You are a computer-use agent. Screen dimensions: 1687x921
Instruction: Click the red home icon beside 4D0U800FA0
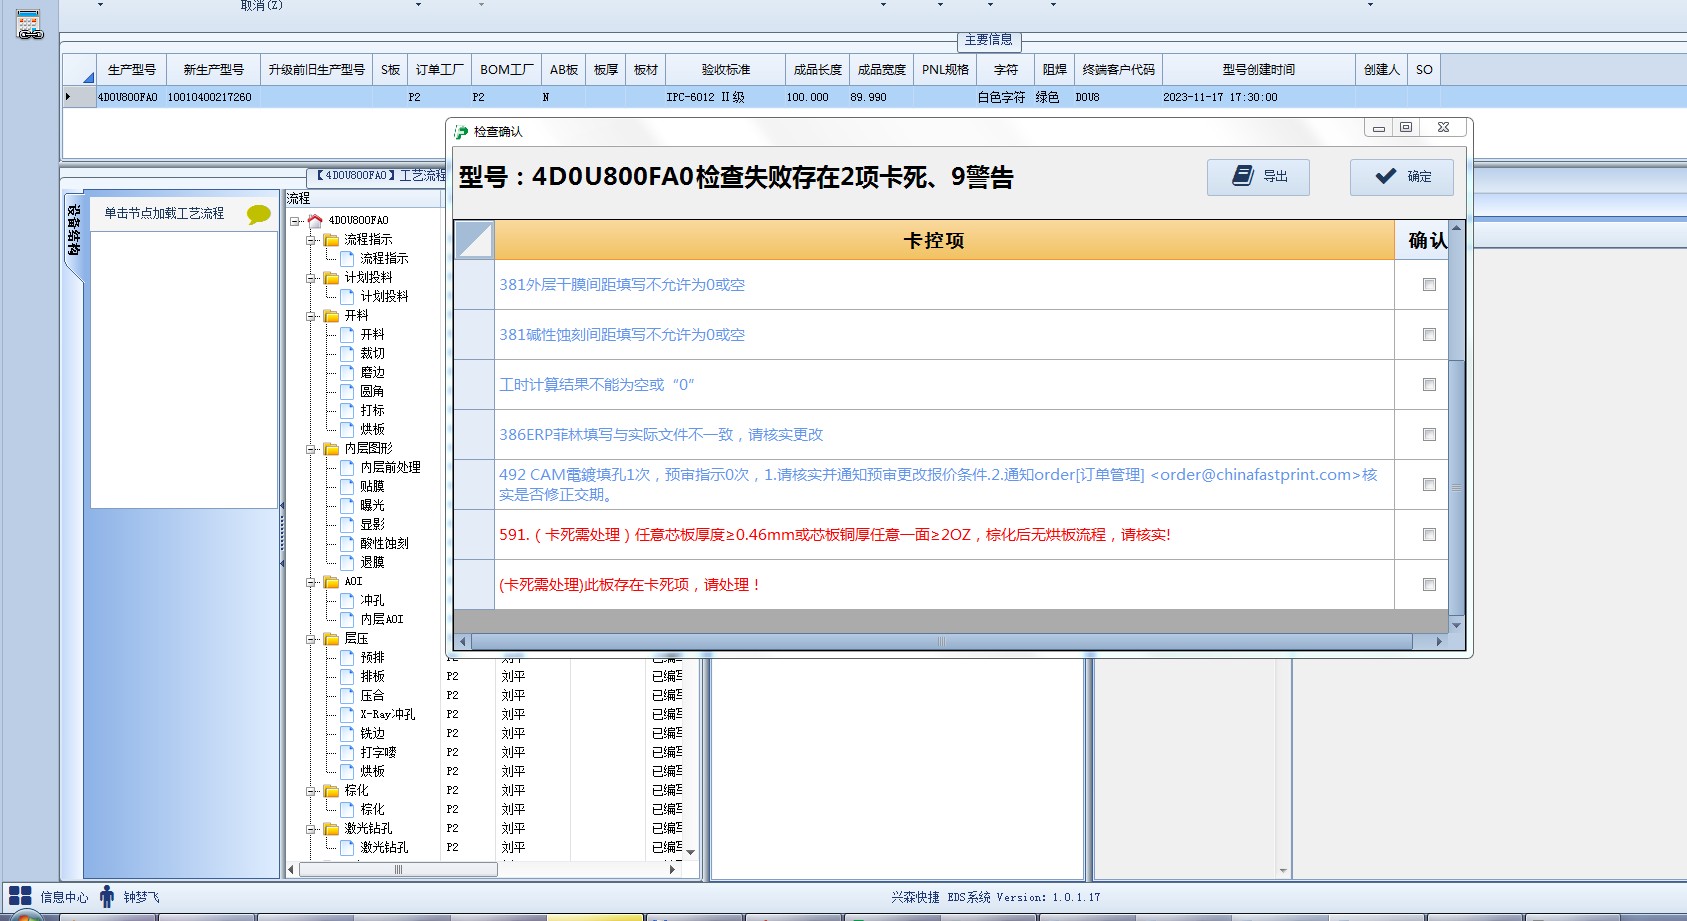pyautogui.click(x=315, y=220)
